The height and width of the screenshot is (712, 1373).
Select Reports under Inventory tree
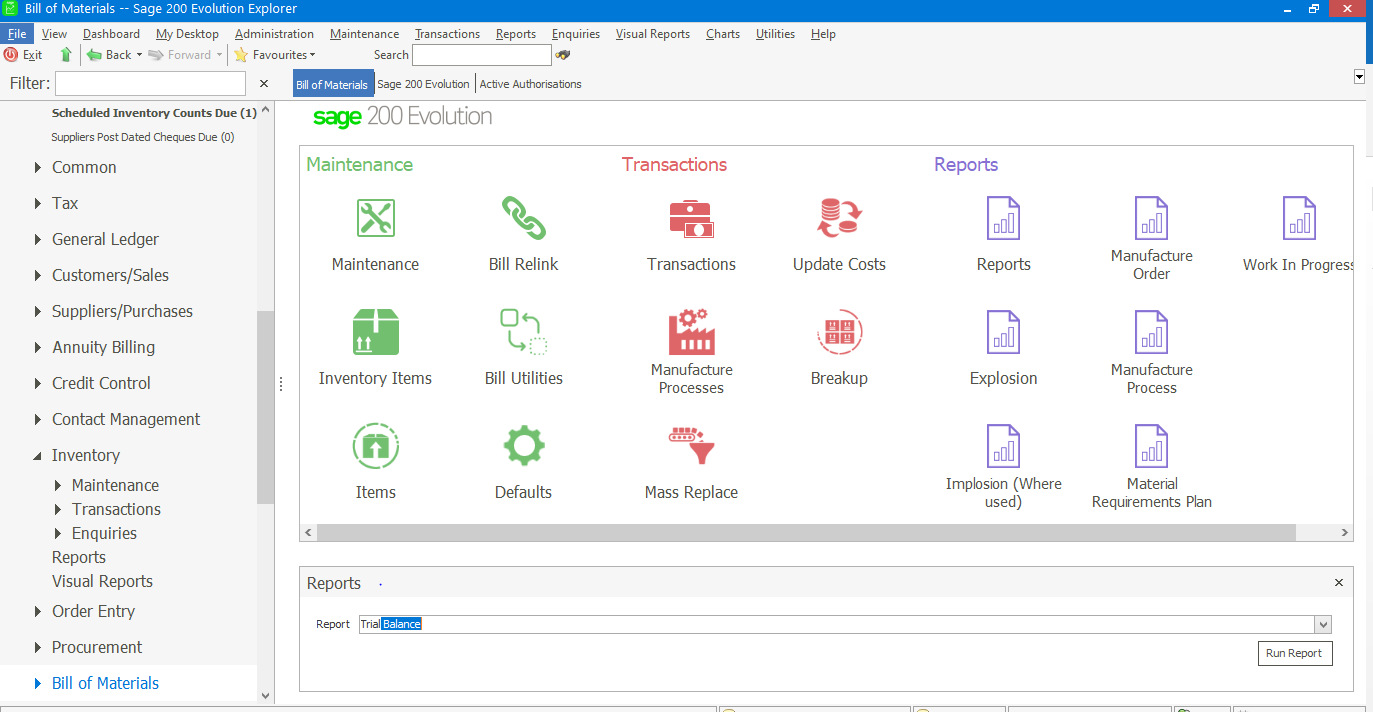[x=79, y=557]
